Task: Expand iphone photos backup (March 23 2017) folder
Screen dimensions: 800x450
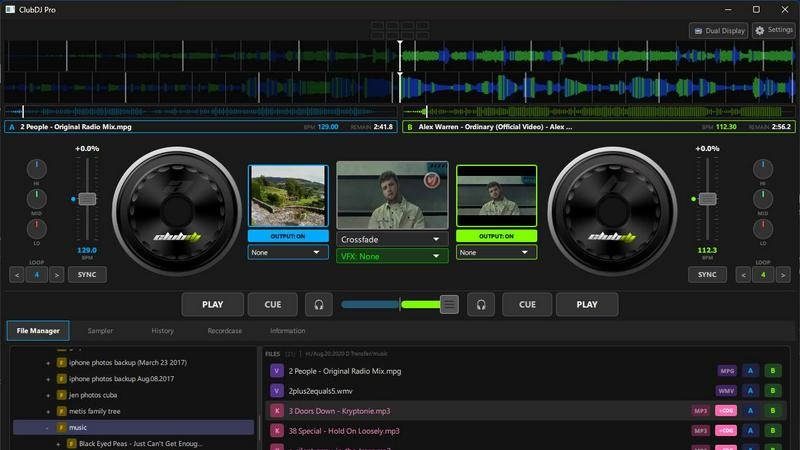Action: (x=48, y=363)
